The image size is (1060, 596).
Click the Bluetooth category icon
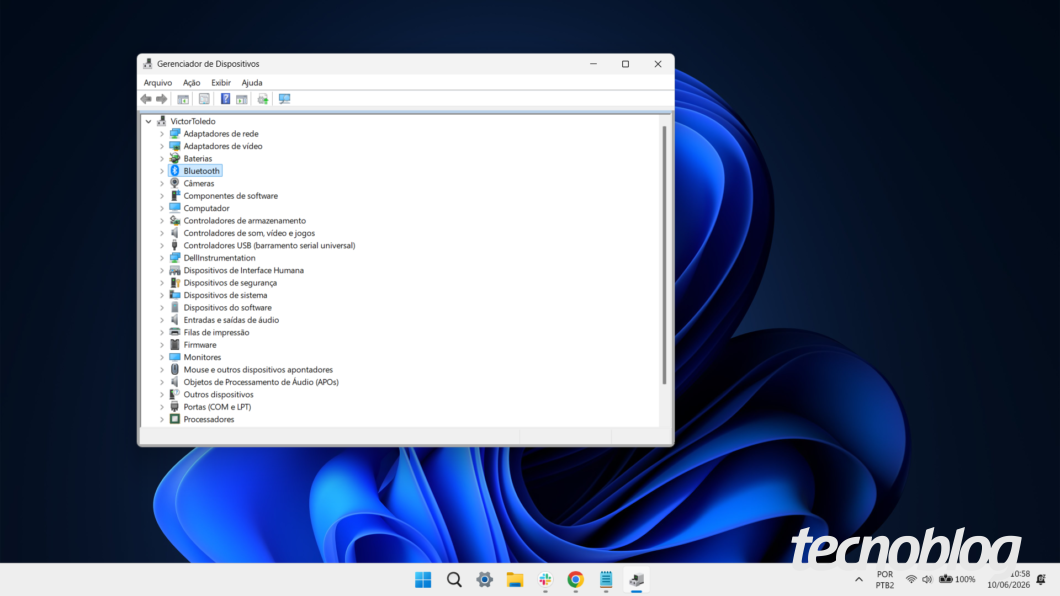click(x=174, y=171)
